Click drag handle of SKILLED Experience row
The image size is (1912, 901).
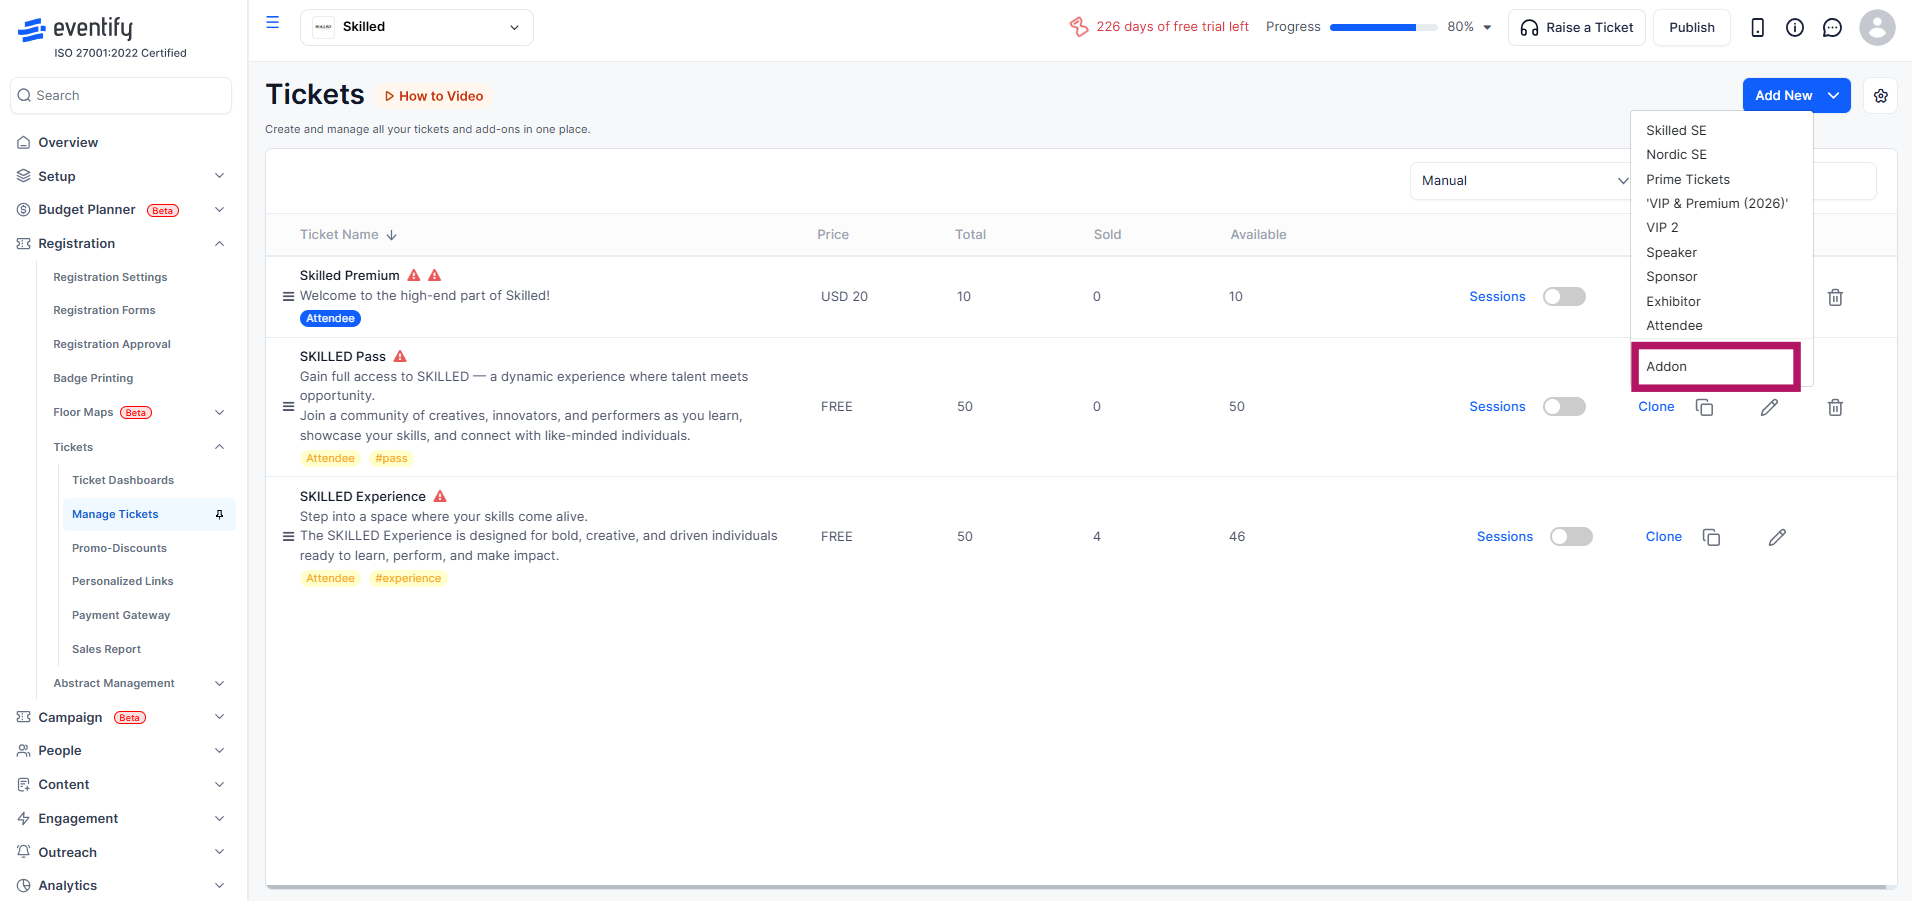click(288, 537)
